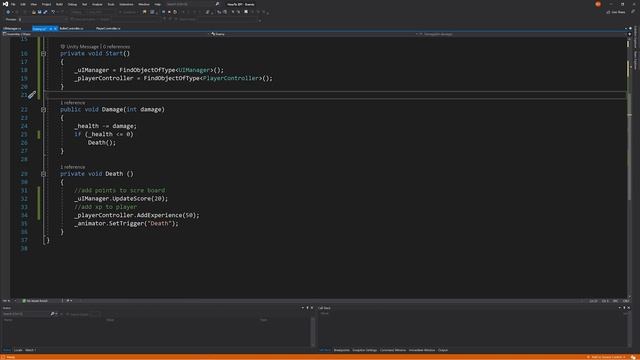Collapse the Start() method outline
The width and height of the screenshot is (640, 360).
(x=43, y=53)
